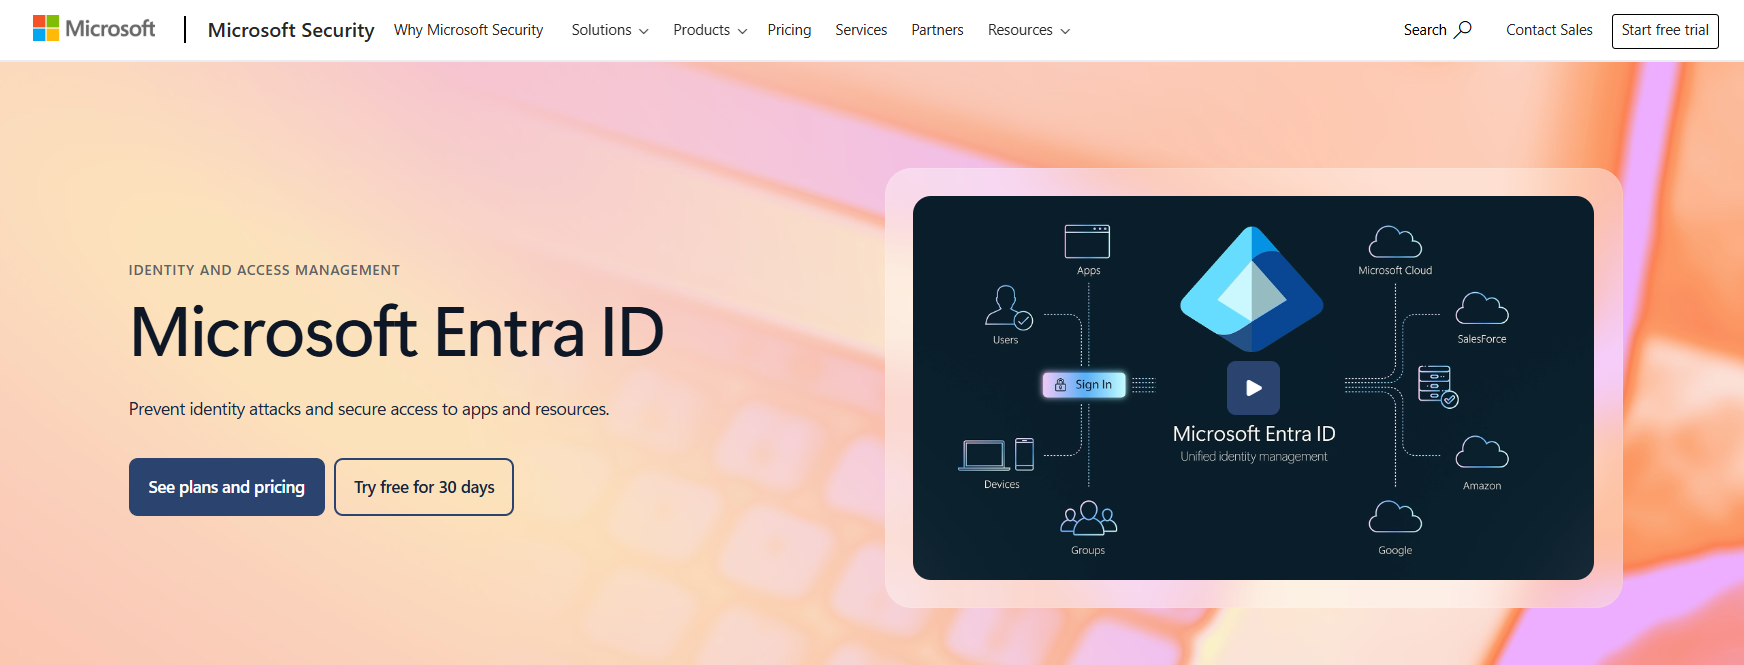
Task: Click the SalesForce cloud icon
Action: (x=1482, y=309)
